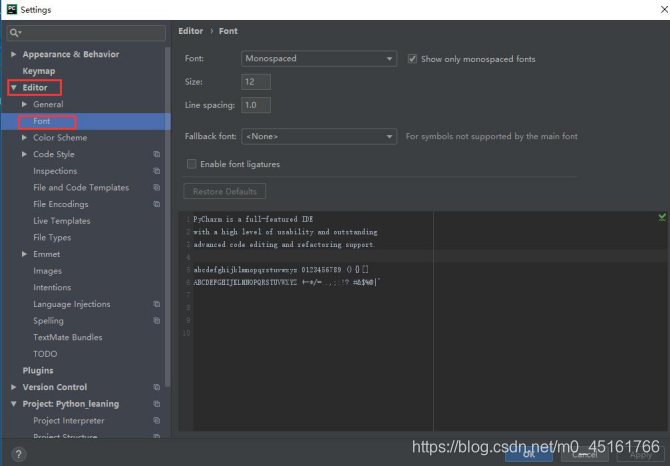Collapse the Project: Python_leaning section
Viewport: 670px width, 466px height.
point(14,404)
